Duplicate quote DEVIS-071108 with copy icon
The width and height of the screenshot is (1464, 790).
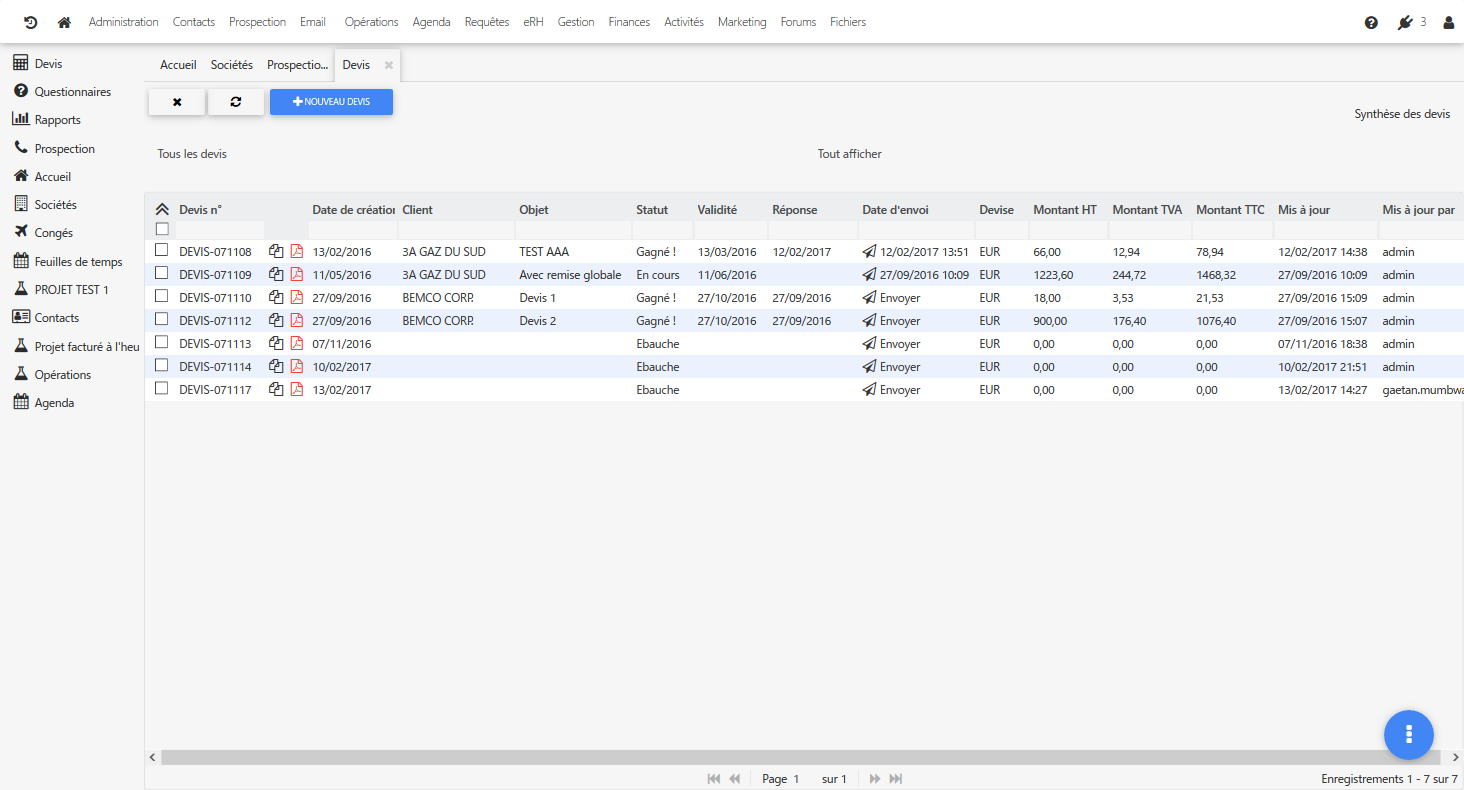point(276,251)
